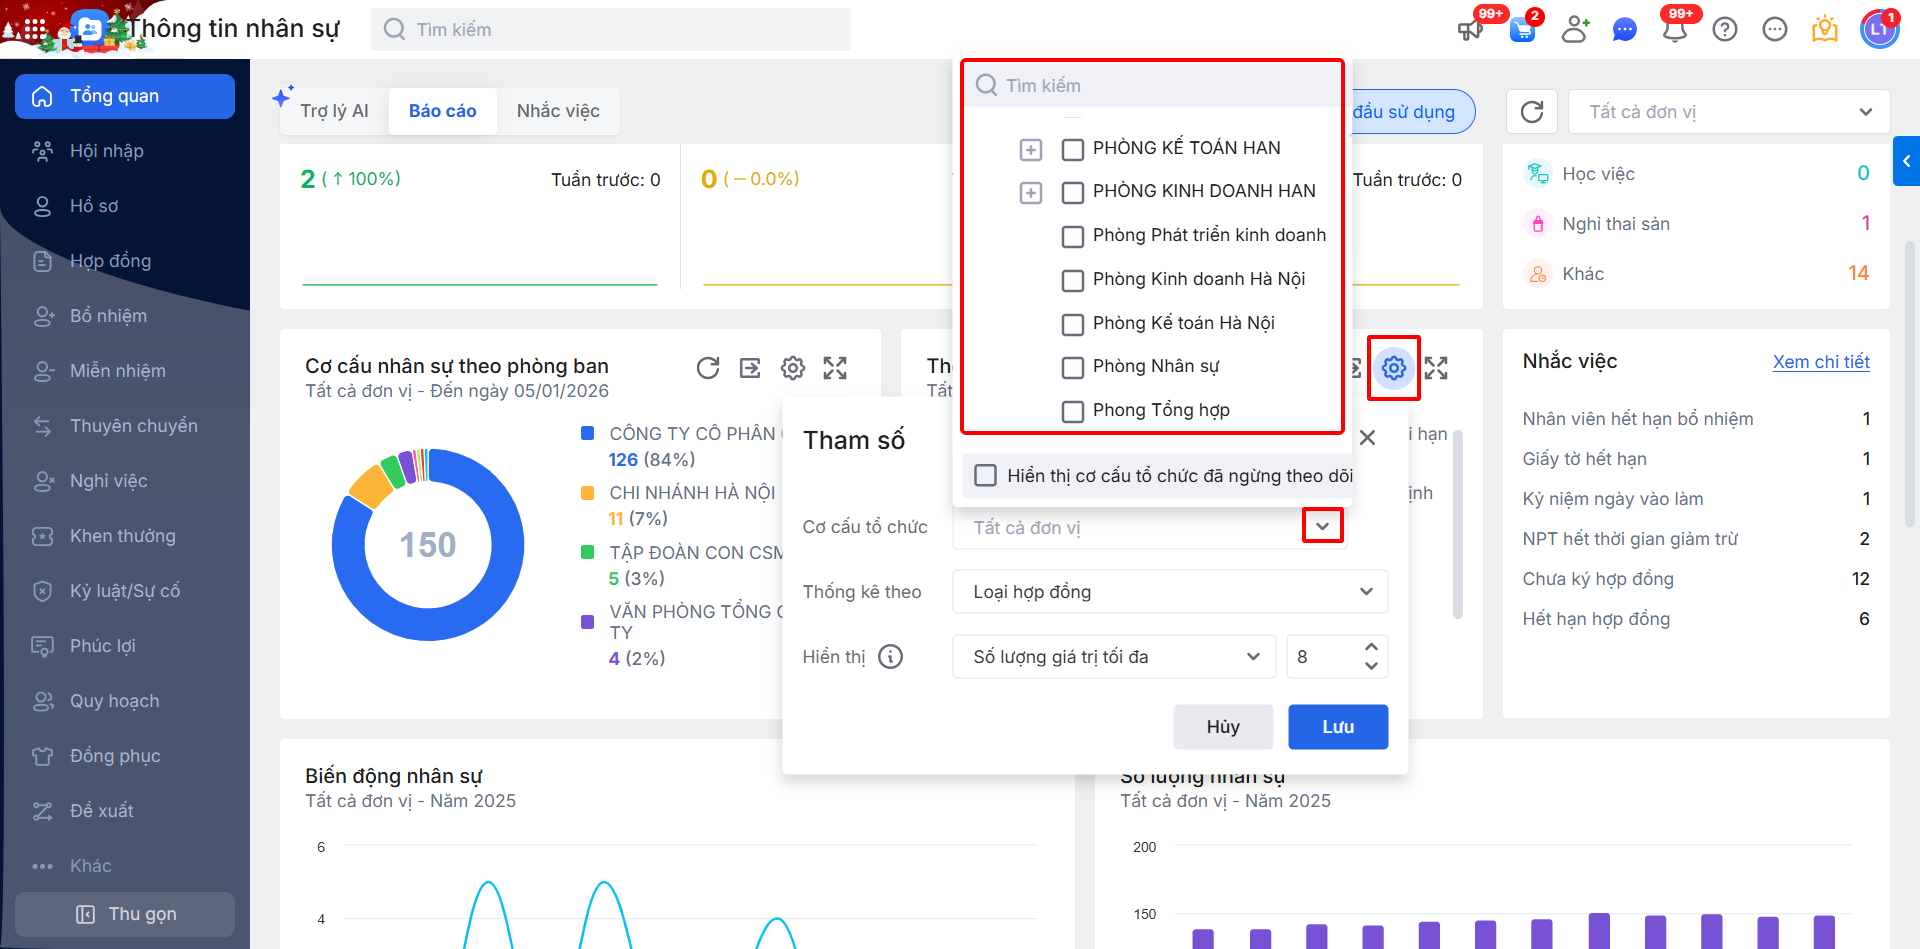1920x949 pixels.
Task: Open the app grid launcher icon
Action: [x=35, y=30]
